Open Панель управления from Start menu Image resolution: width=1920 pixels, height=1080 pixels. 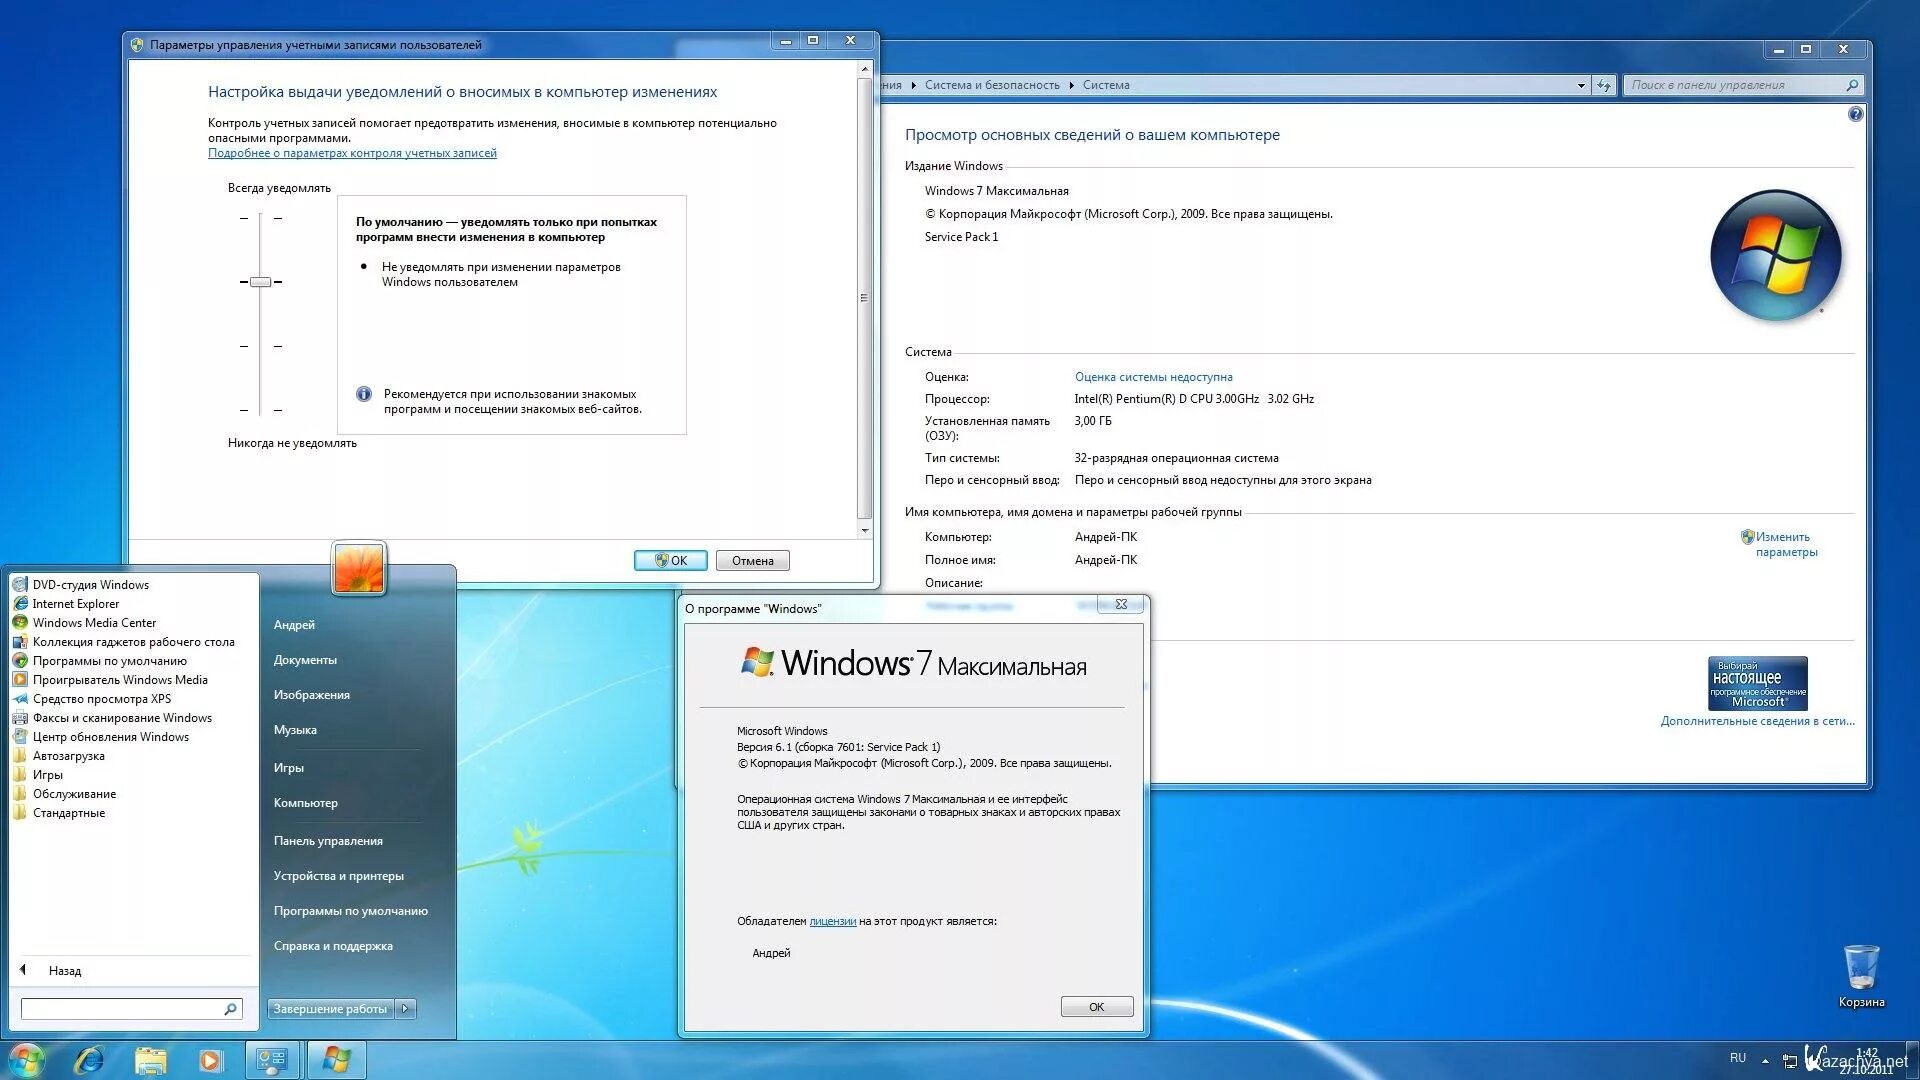click(328, 841)
